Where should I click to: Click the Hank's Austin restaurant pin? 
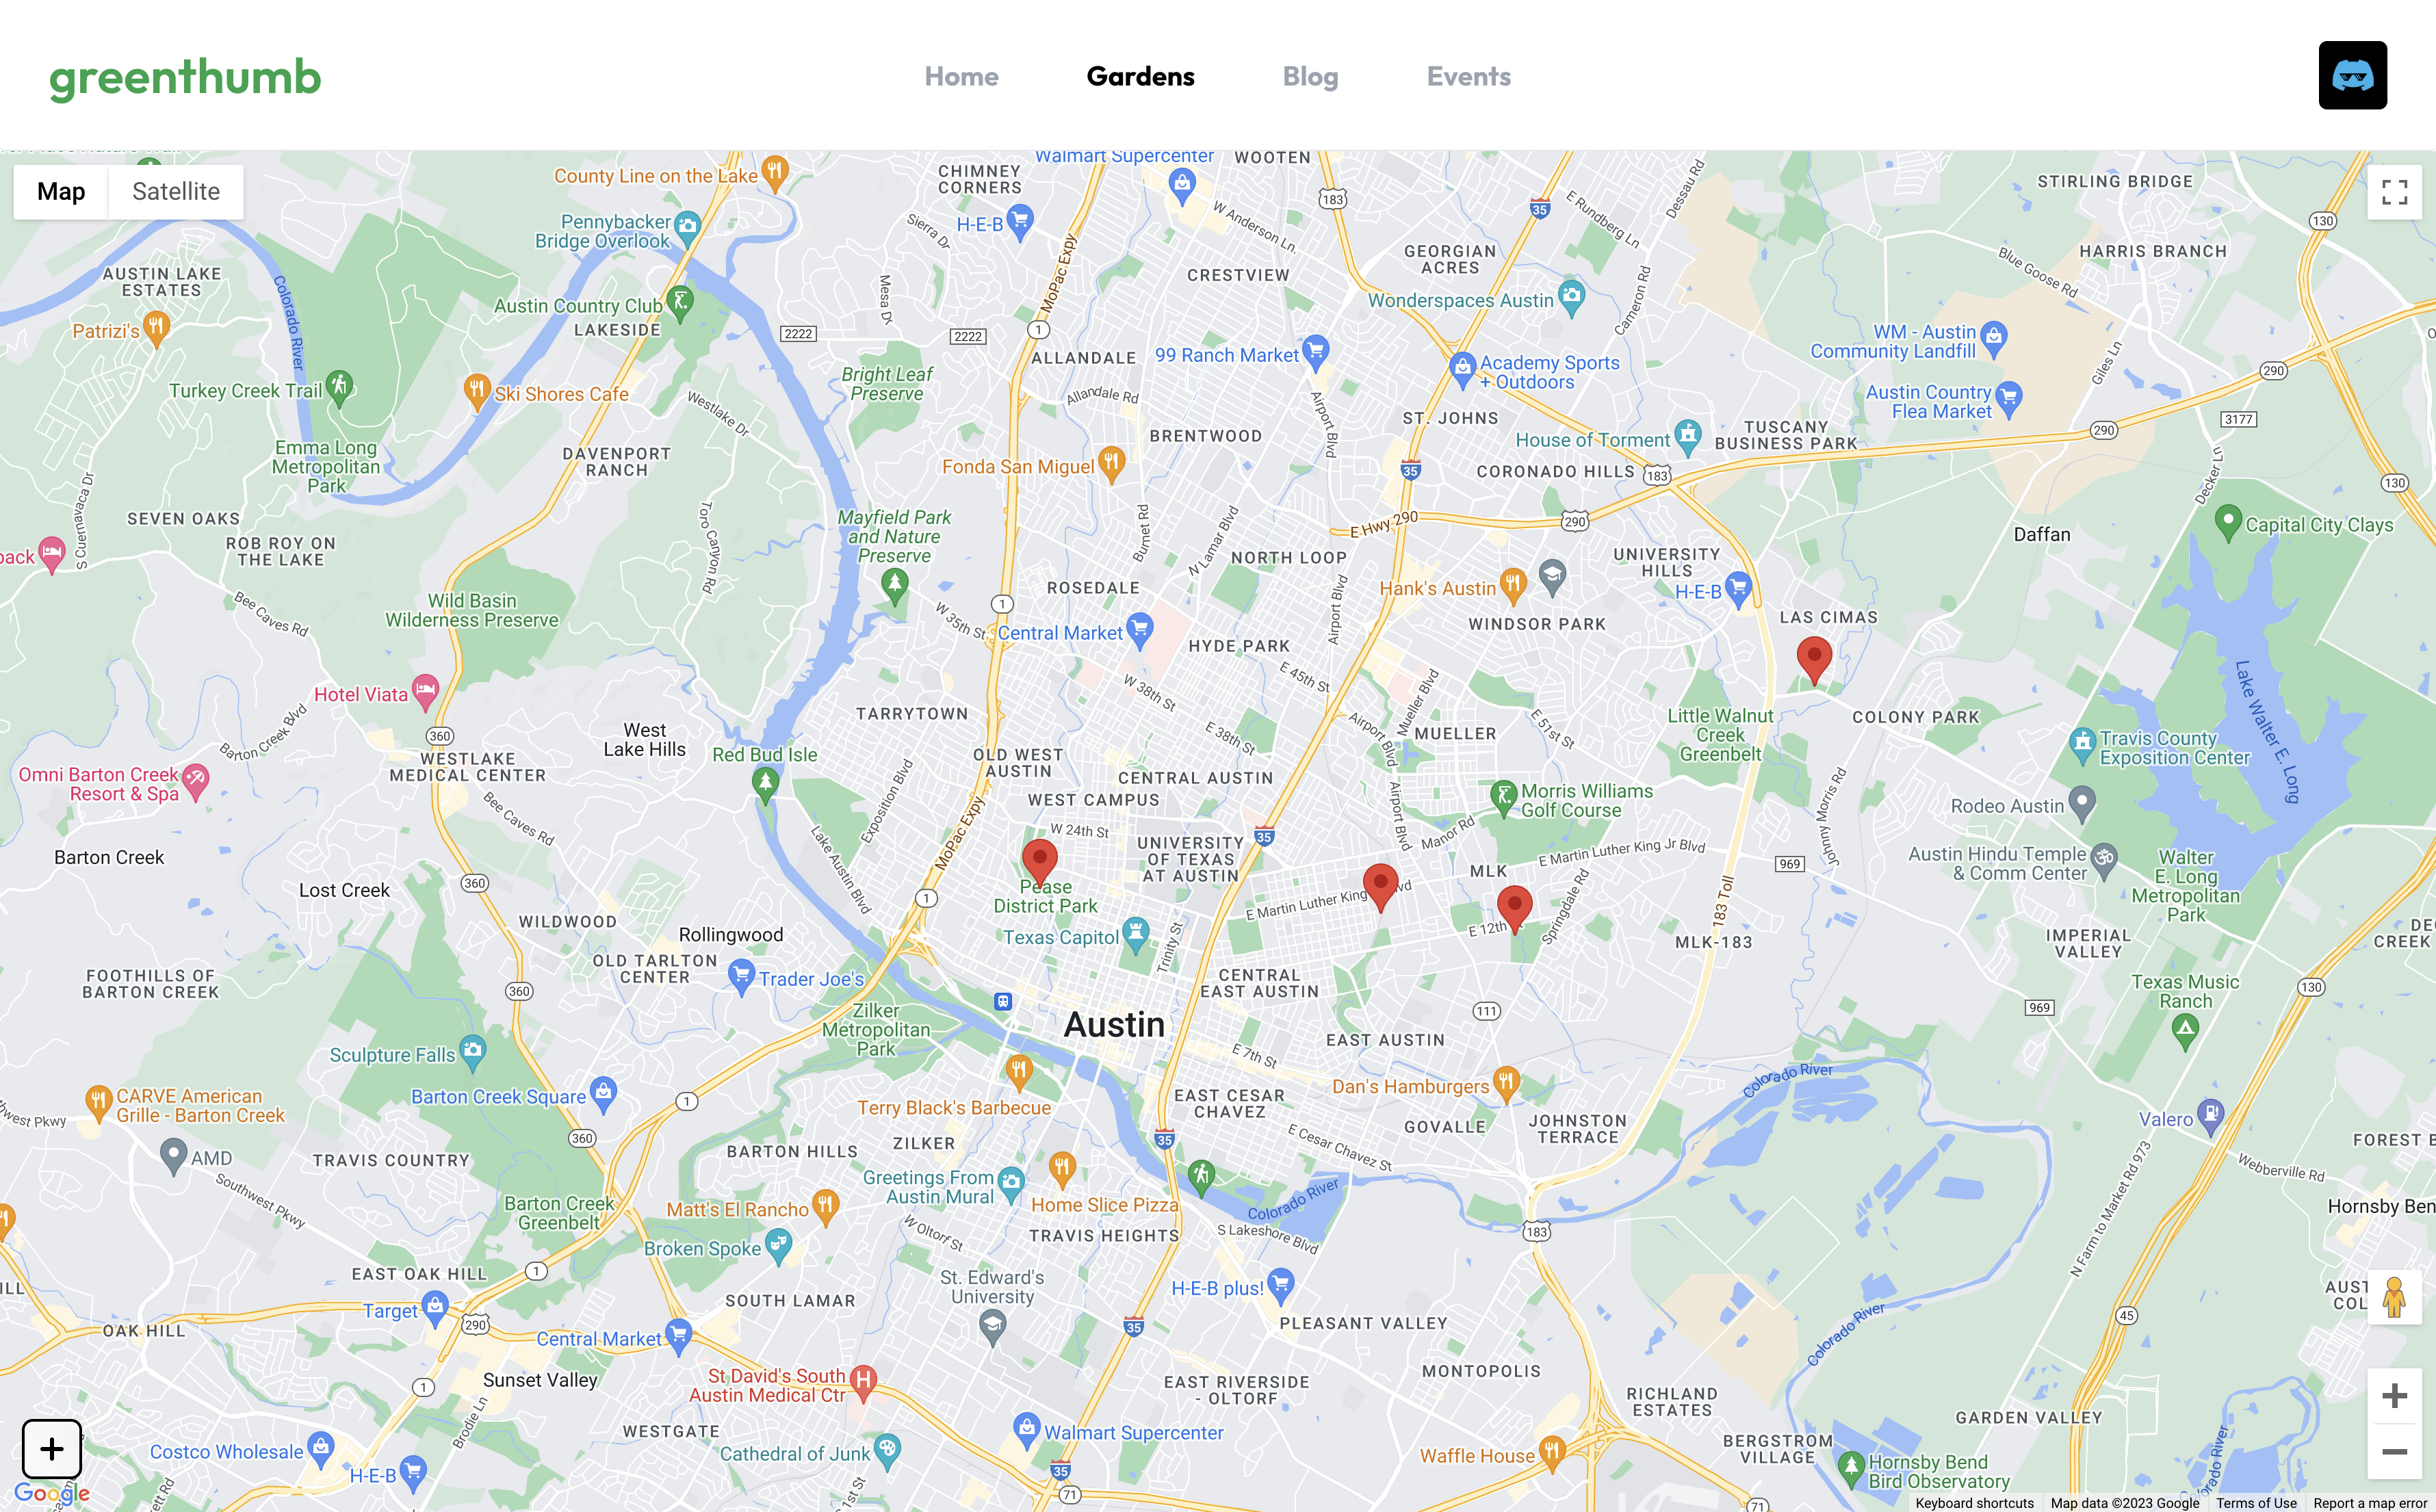click(1513, 587)
